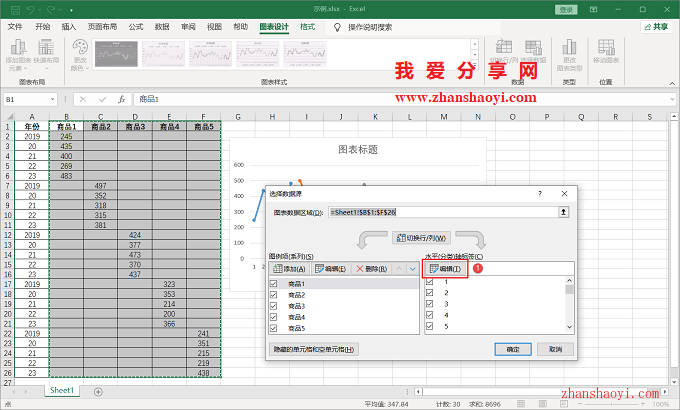Image resolution: width=680 pixels, height=410 pixels.
Task: Click the 图表数据区域 range input field
Action: click(443, 212)
